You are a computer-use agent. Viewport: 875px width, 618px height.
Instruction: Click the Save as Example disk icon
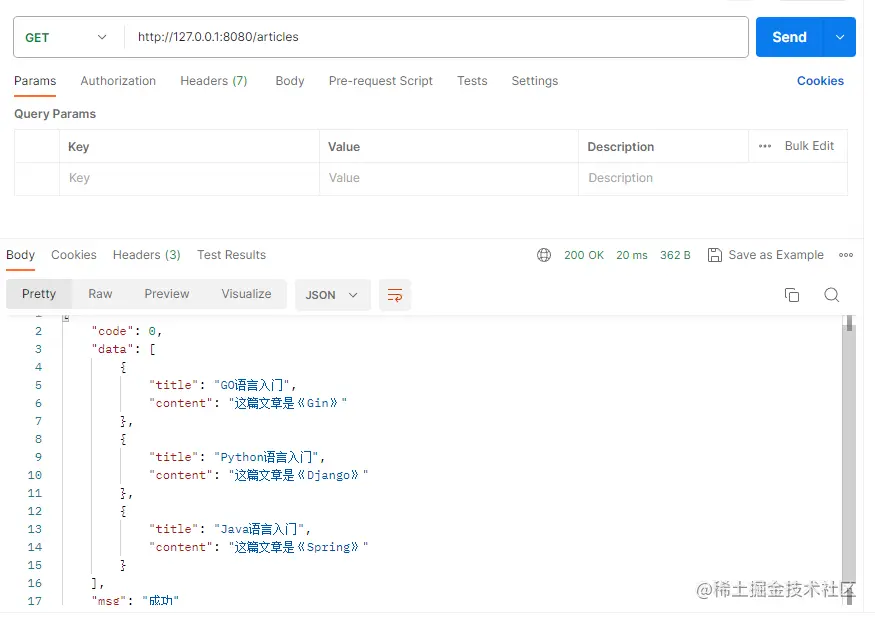pos(714,255)
